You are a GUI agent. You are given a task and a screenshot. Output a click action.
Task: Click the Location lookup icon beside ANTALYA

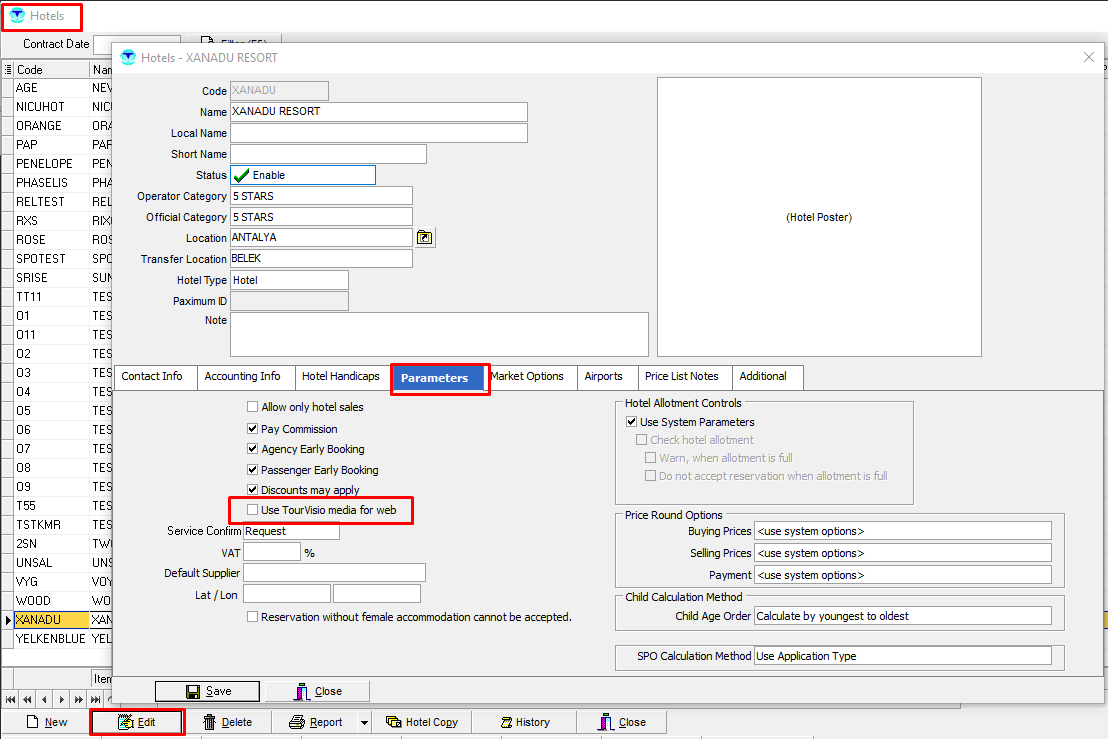click(425, 238)
